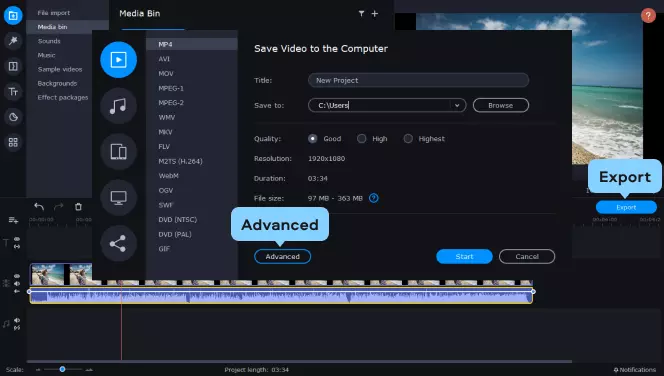Select the audio waveform clip on timeline

(281, 295)
